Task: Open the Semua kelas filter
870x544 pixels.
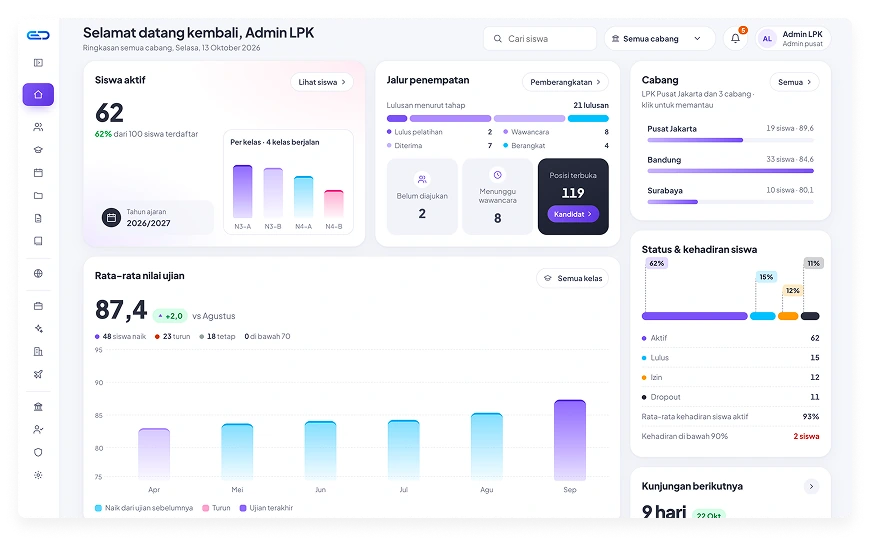Action: [x=573, y=278]
